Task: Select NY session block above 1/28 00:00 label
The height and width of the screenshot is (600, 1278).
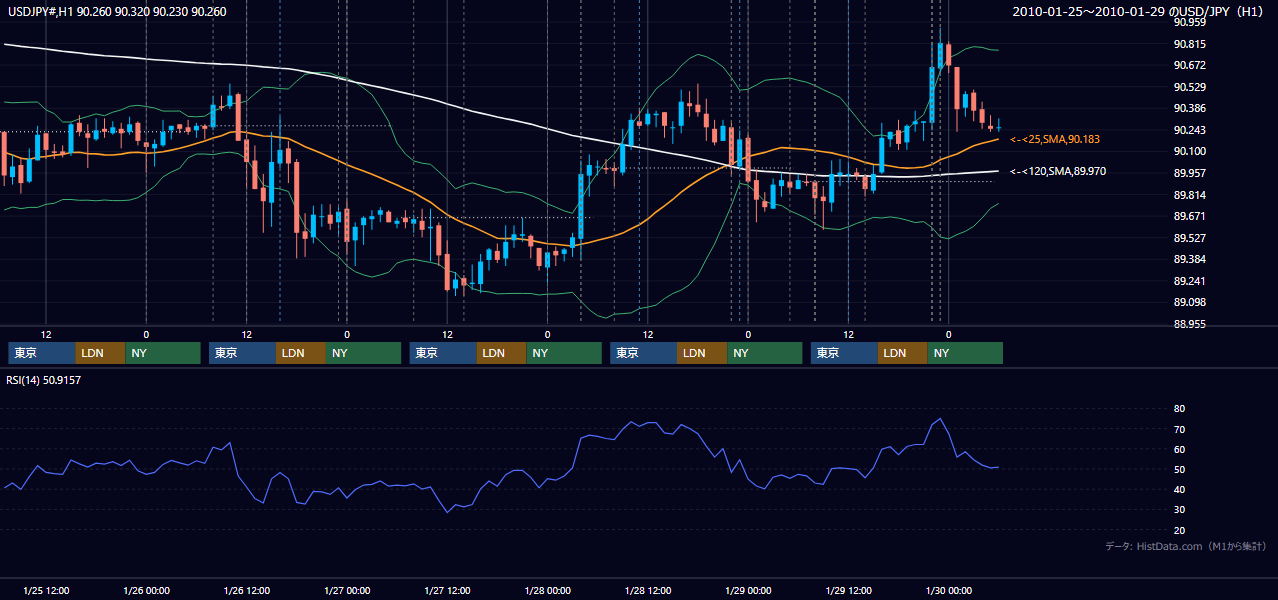Action: [564, 353]
